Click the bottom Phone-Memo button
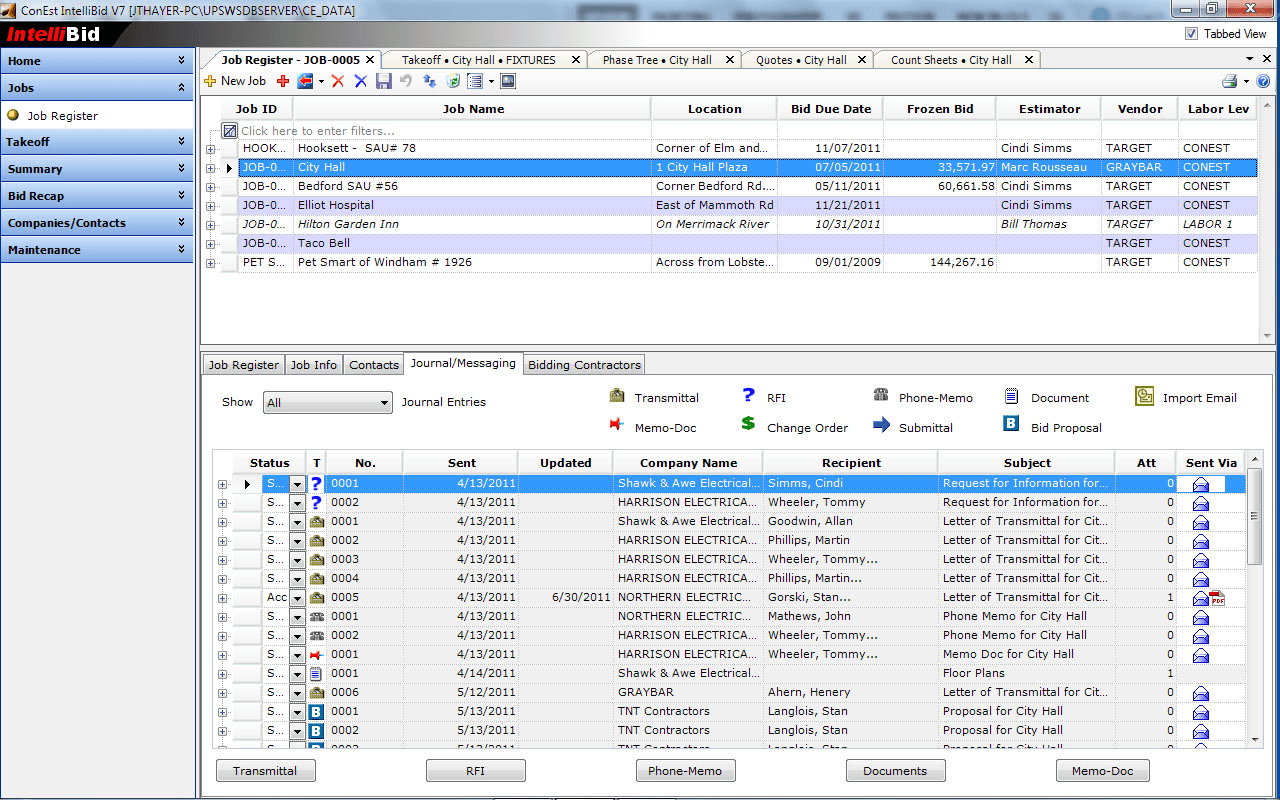1280x800 pixels. [x=685, y=771]
